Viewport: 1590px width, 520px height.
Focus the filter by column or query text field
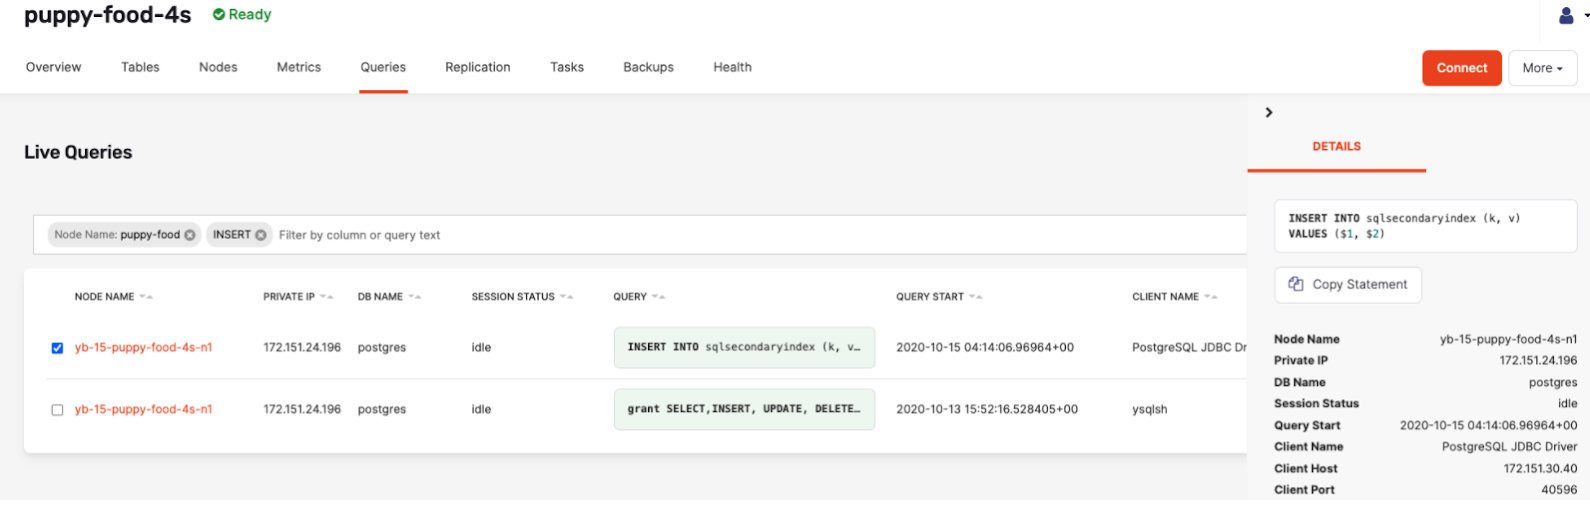[700, 235]
